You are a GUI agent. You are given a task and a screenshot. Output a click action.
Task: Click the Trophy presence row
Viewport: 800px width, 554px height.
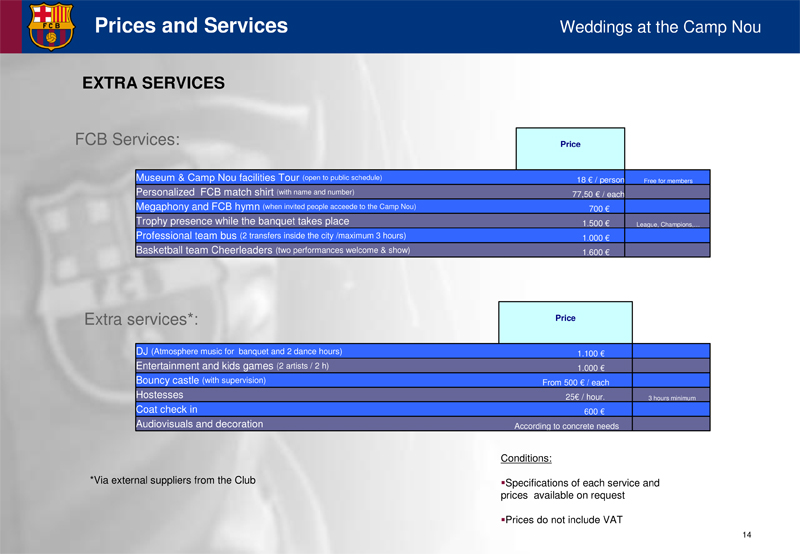[243, 221]
